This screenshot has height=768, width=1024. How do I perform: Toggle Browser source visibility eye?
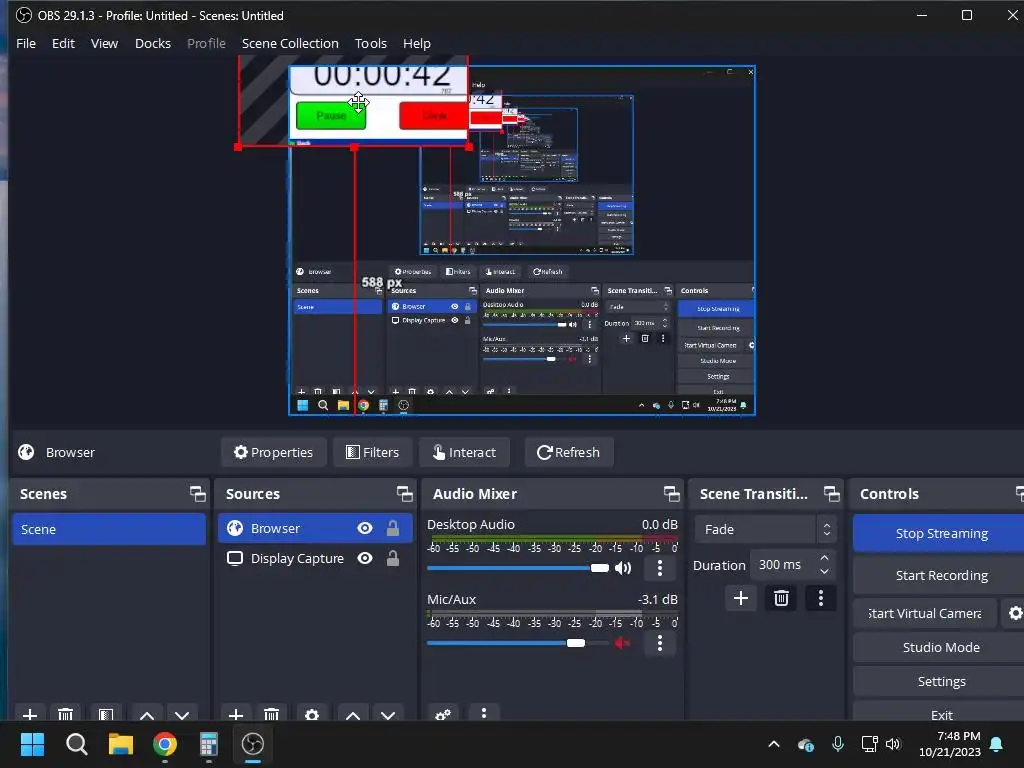[x=365, y=528]
